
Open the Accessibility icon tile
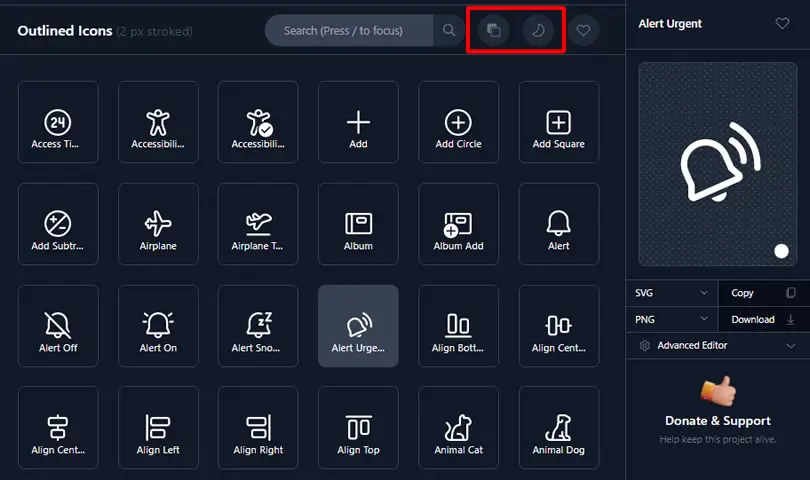pyautogui.click(x=158, y=122)
